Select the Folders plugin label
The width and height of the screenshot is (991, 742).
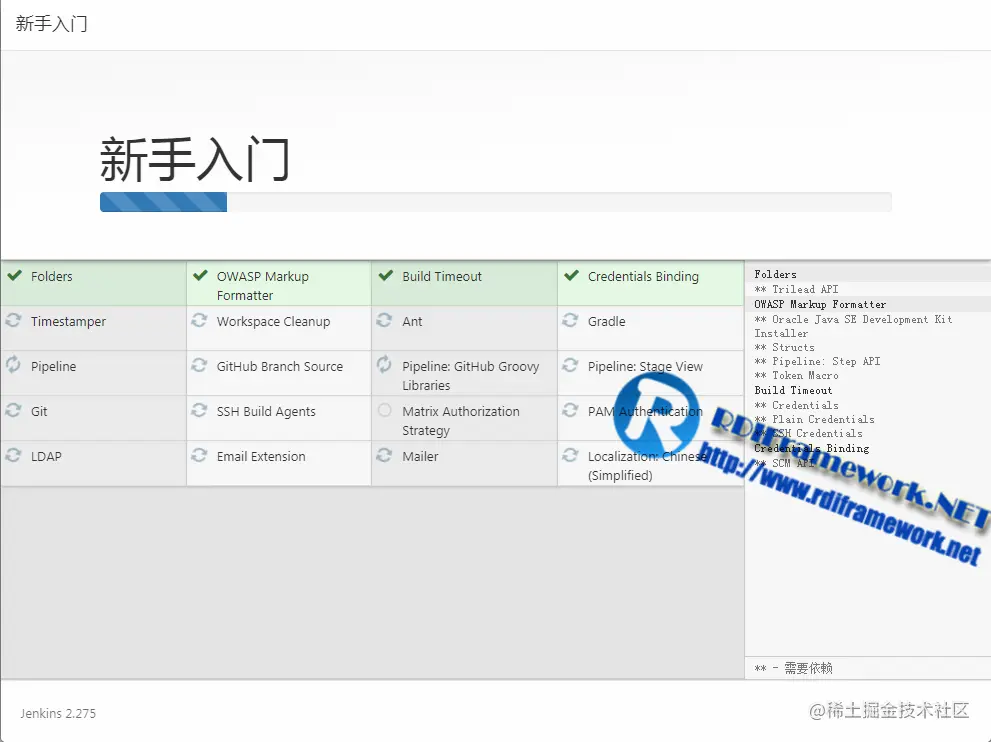pos(52,276)
